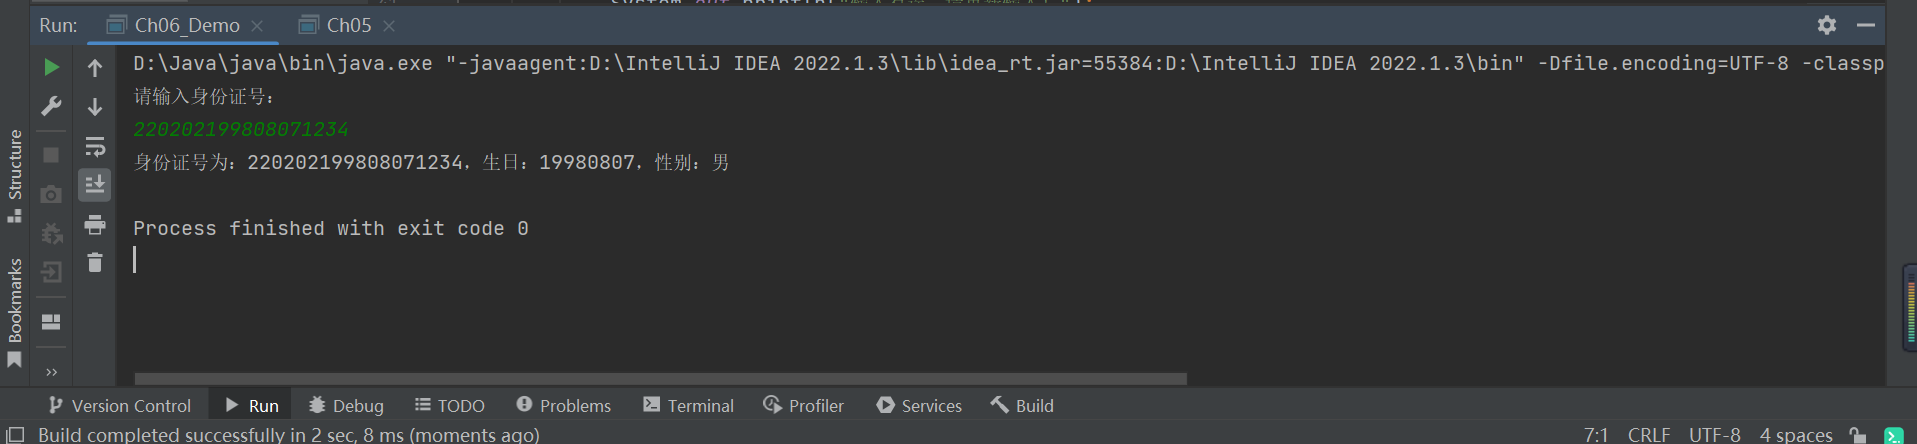This screenshot has height=444, width=1917.
Task: Click the up arrow stack trace icon
Action: pyautogui.click(x=95, y=68)
